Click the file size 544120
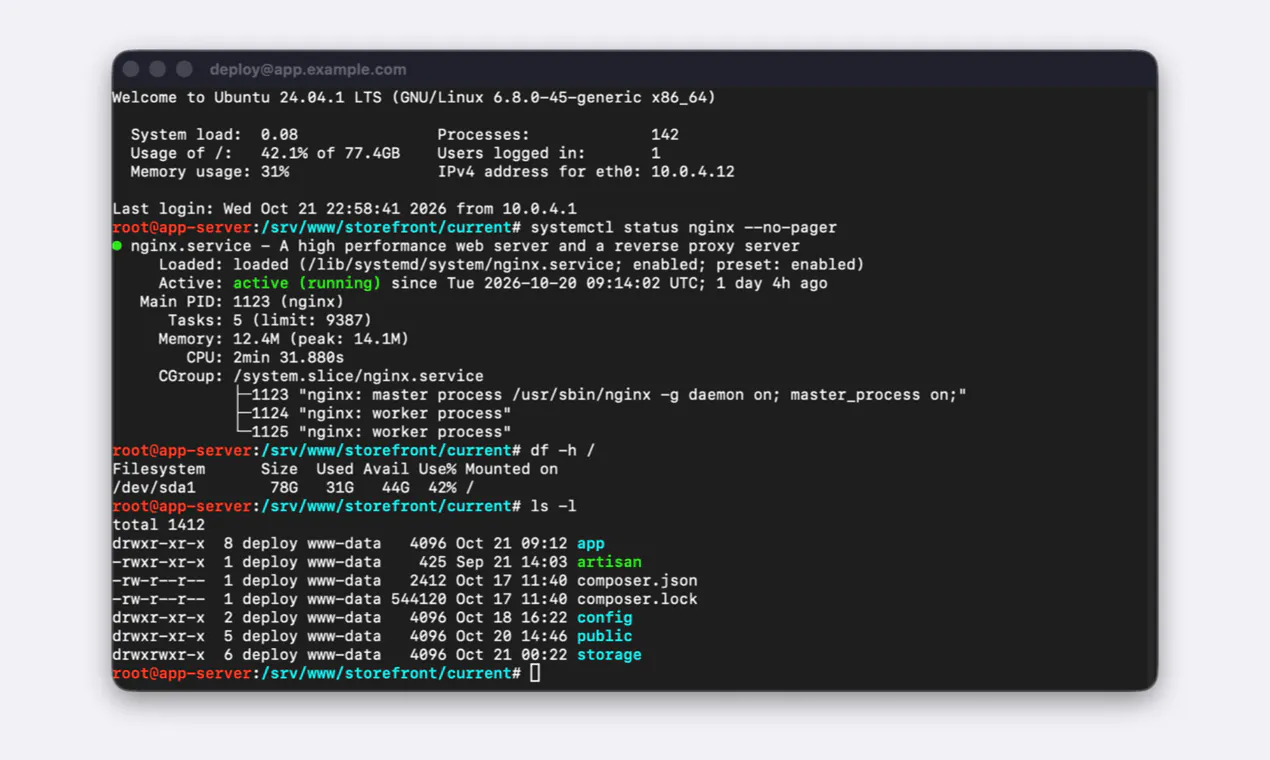1270x760 pixels. tap(419, 599)
